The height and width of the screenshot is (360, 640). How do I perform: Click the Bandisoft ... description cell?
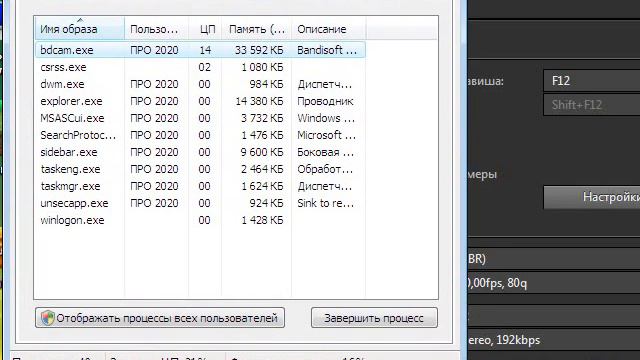327,50
